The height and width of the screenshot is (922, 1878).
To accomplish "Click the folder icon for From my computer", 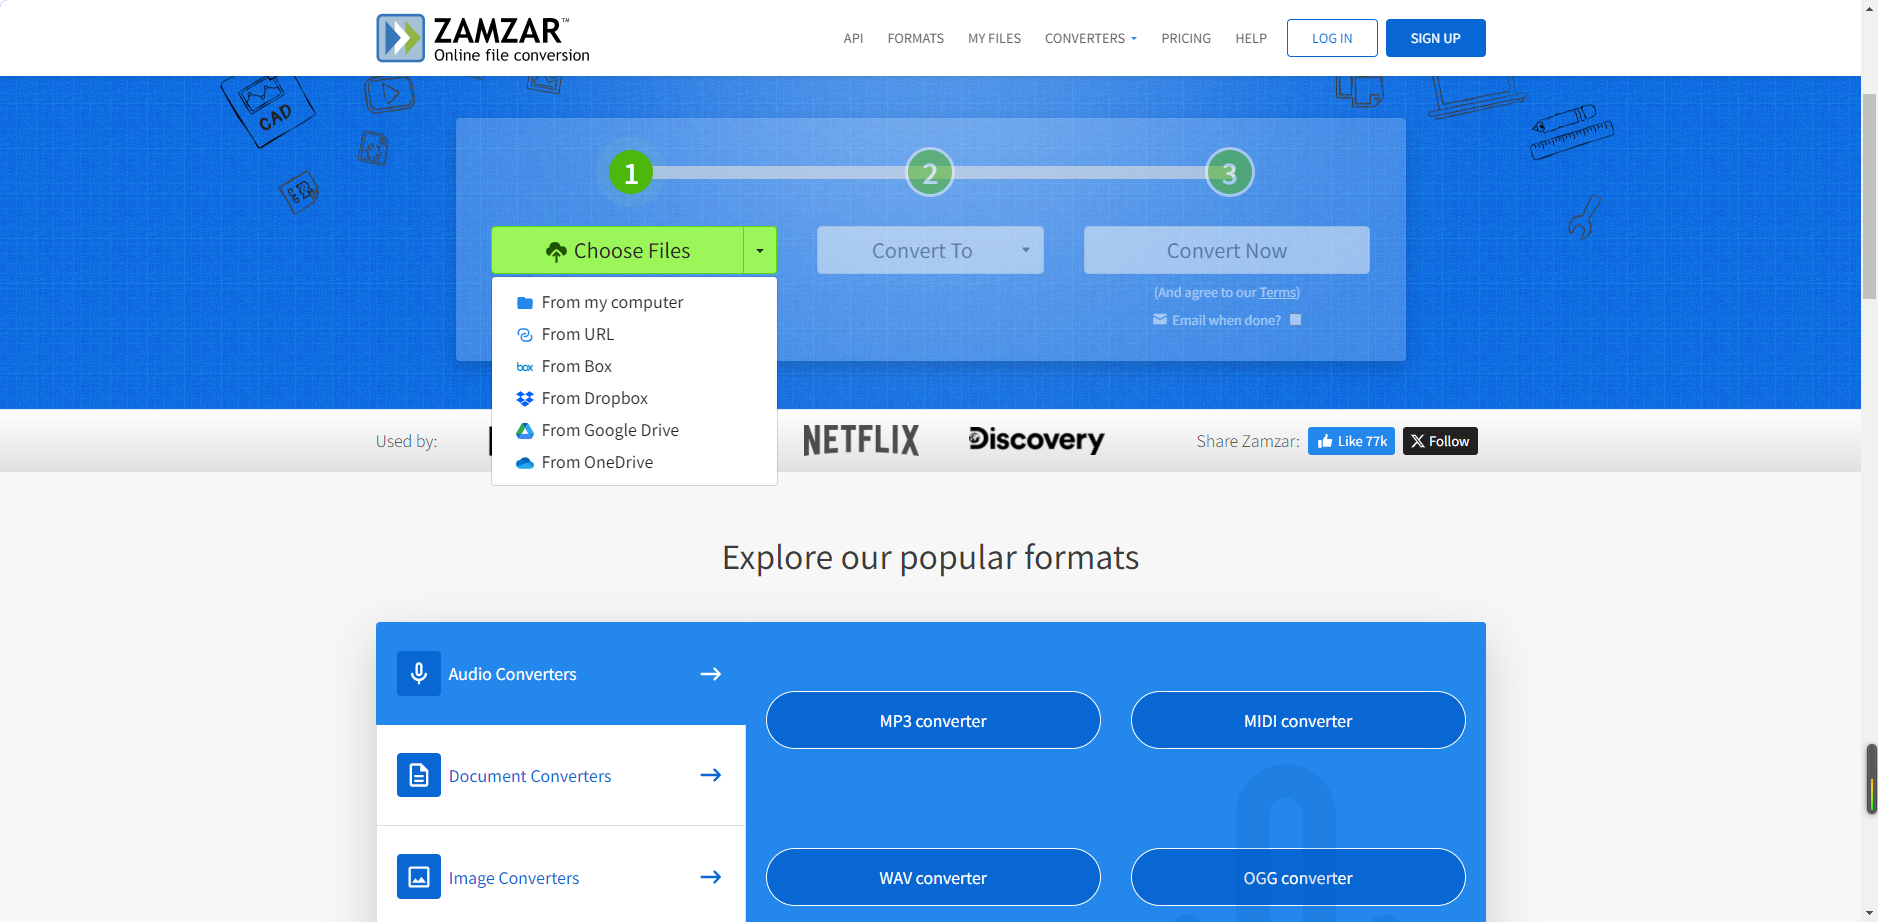I will (x=524, y=303).
